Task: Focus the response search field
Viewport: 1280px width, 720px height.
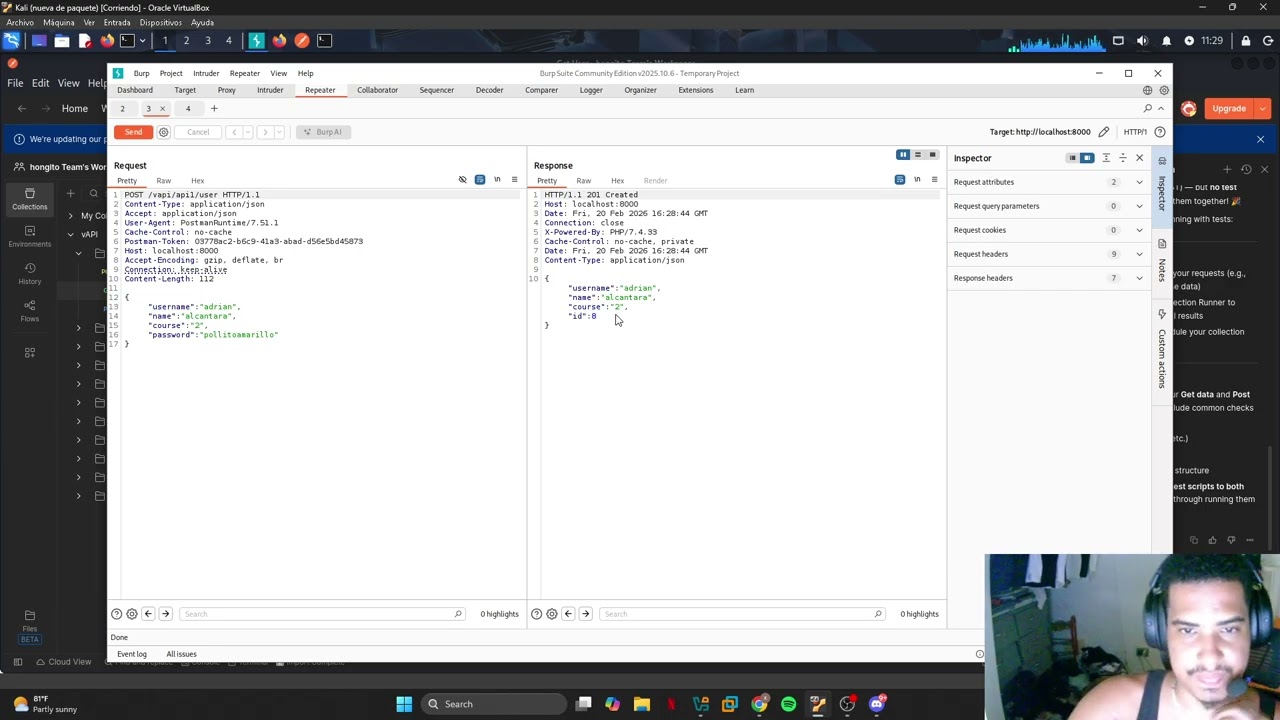Action: pos(742,614)
